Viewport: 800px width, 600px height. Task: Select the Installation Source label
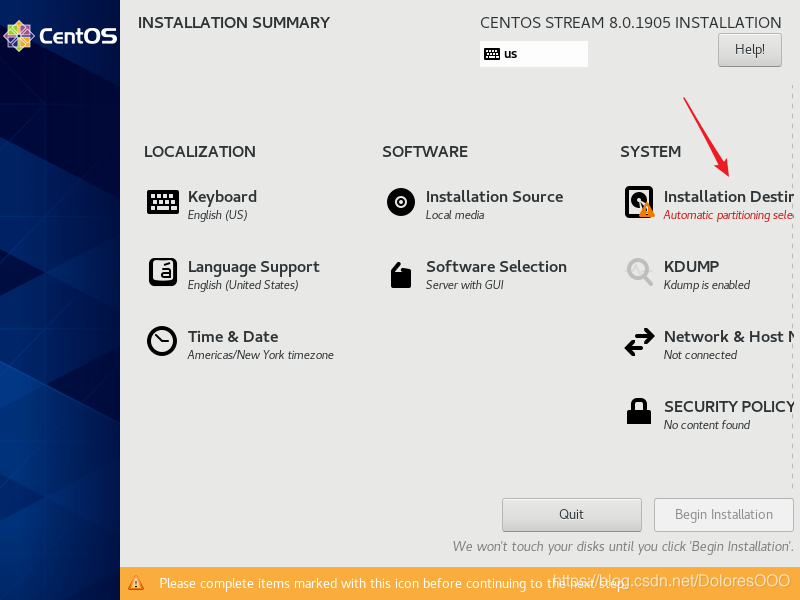pyautogui.click(x=494, y=197)
